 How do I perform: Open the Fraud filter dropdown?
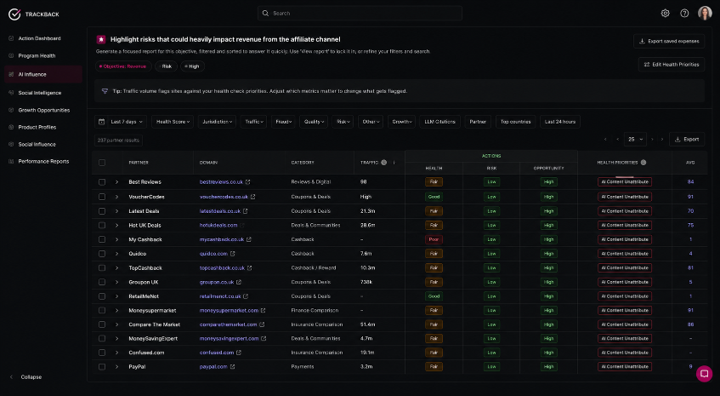click(283, 122)
